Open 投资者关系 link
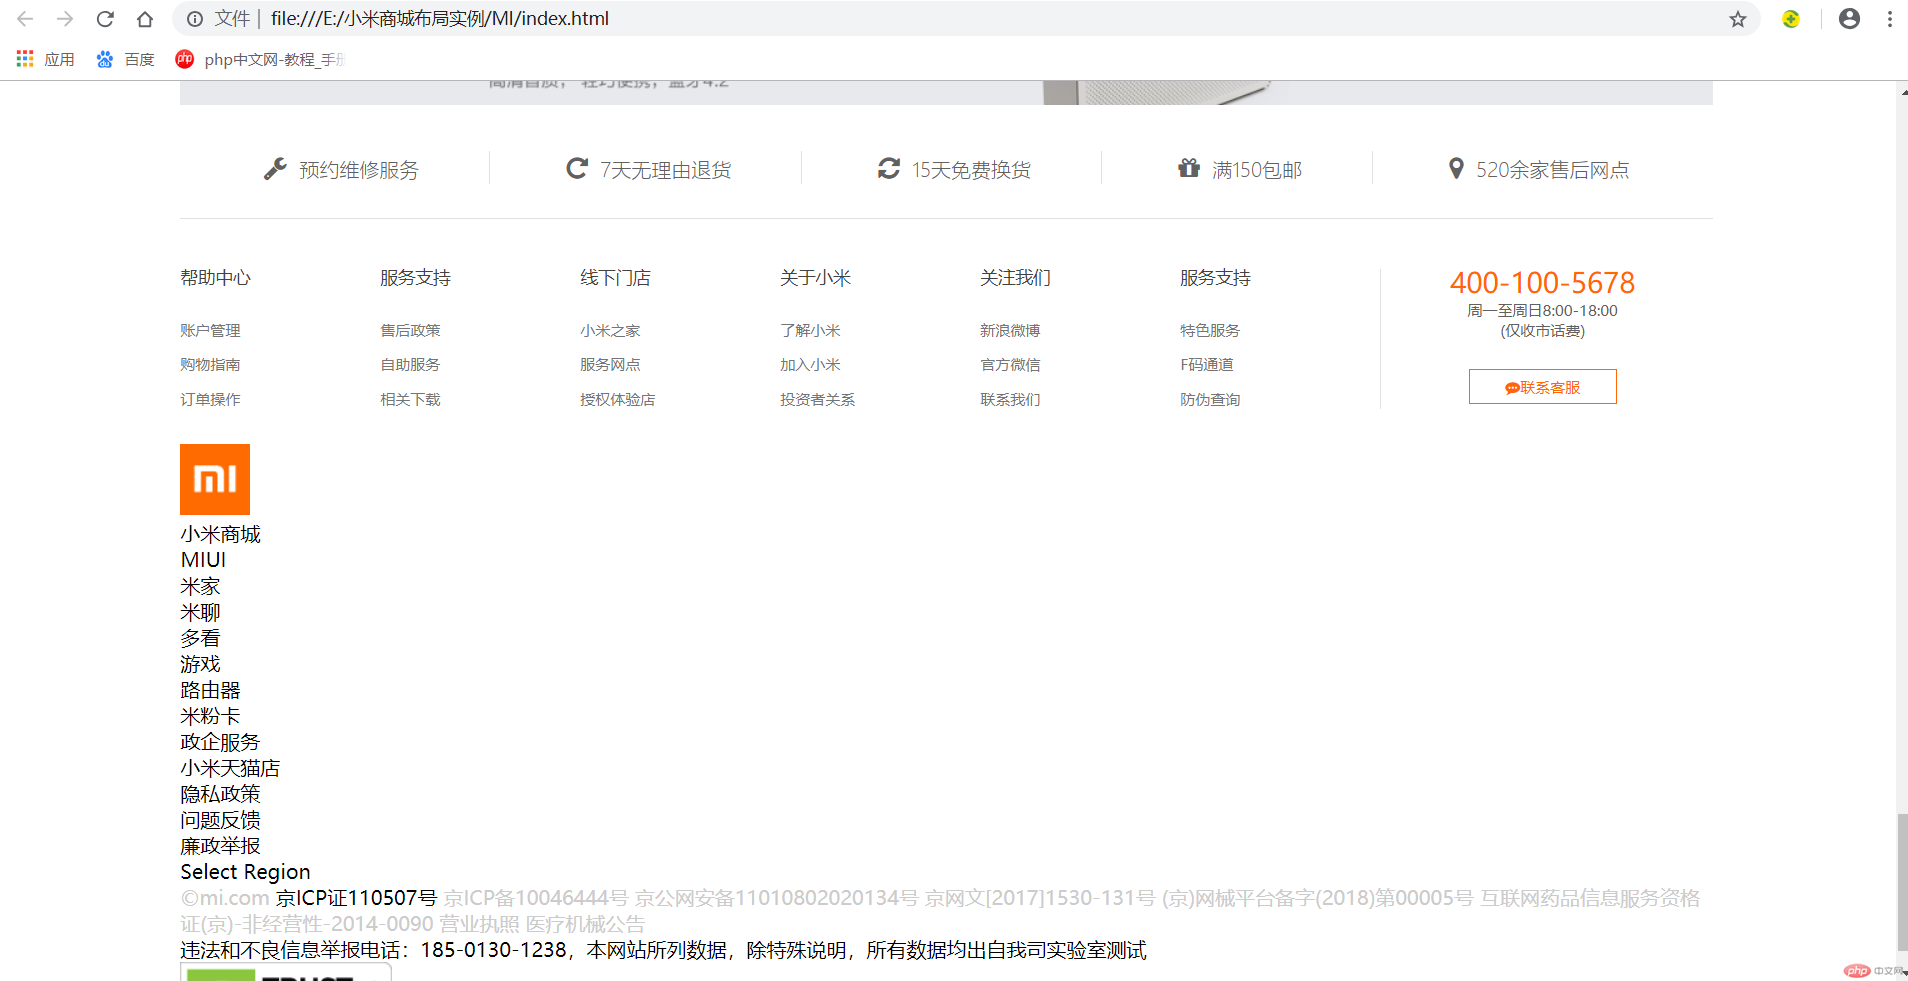 pyautogui.click(x=818, y=399)
